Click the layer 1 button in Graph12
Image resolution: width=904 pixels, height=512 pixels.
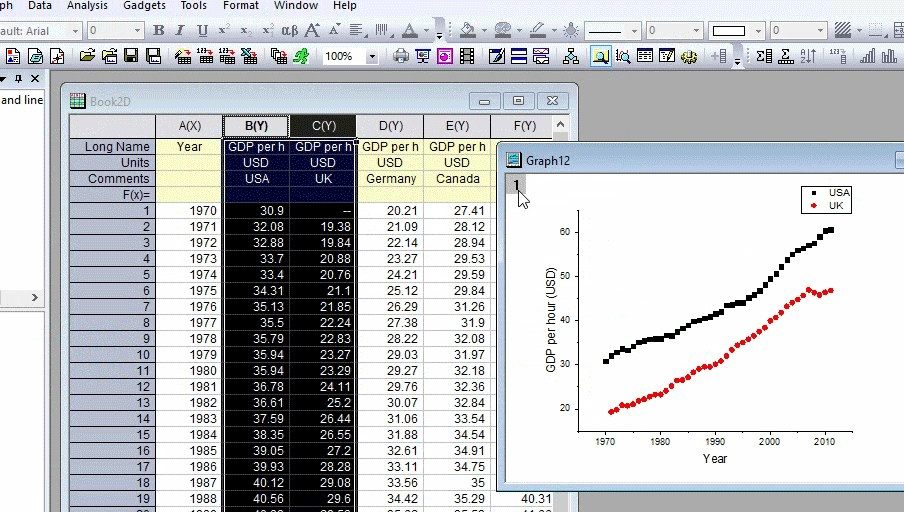click(x=516, y=185)
